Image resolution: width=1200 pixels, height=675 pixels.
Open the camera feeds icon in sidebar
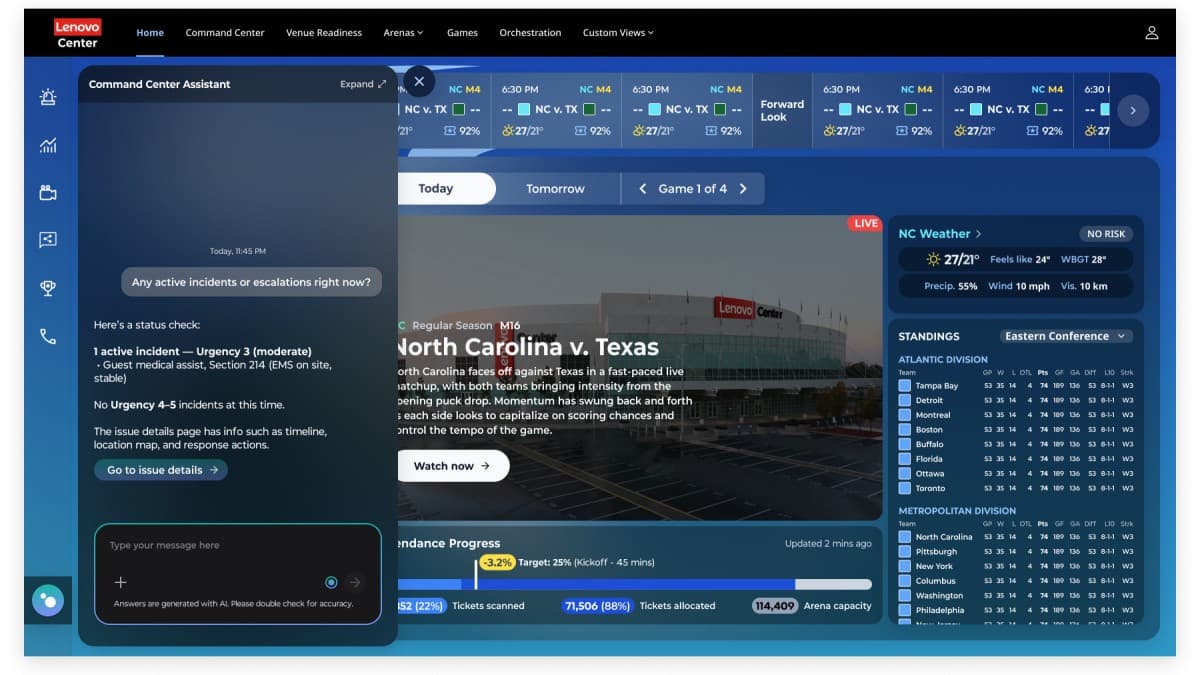click(48, 192)
